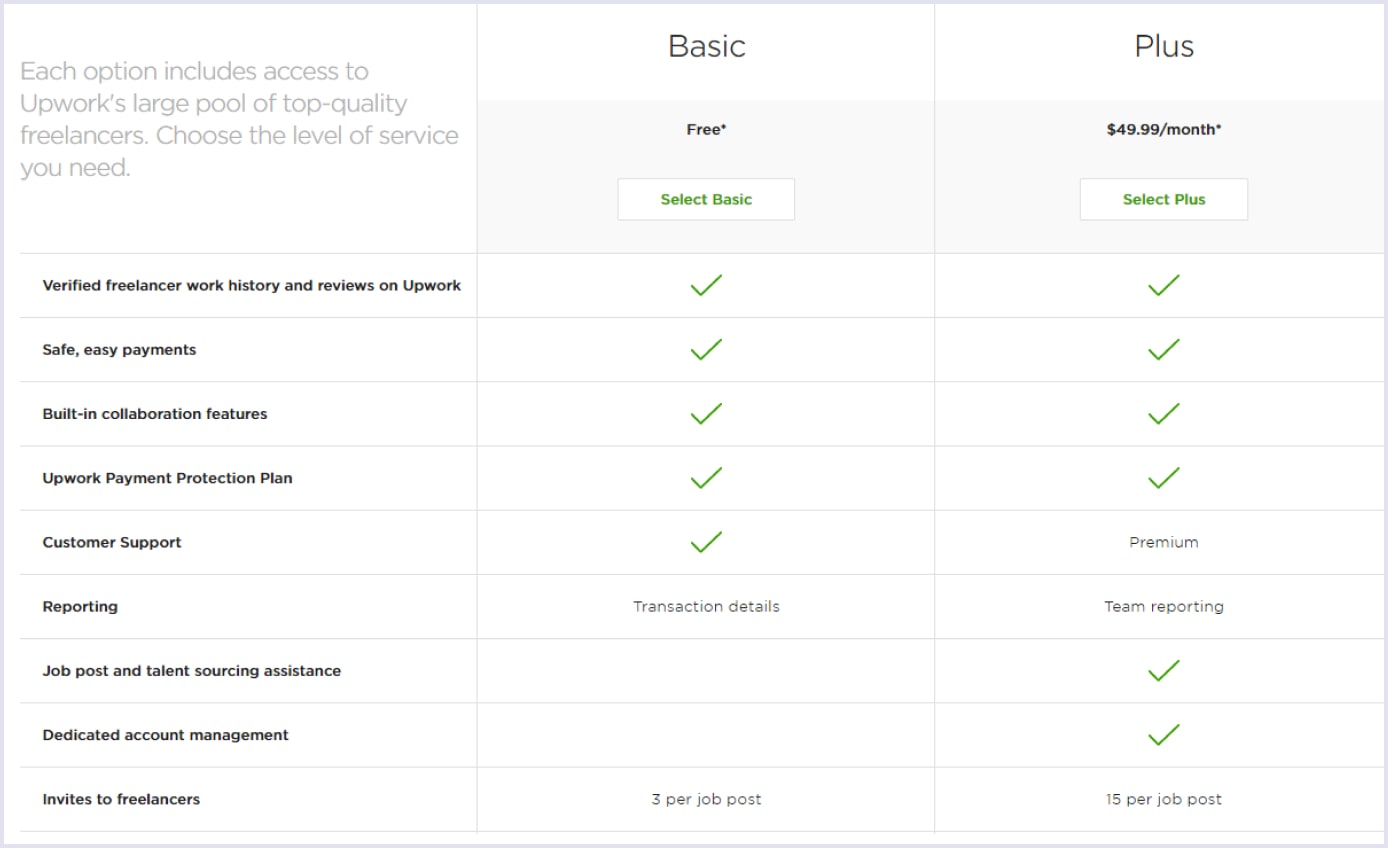Click the Built-in collaboration features row label
The height and width of the screenshot is (848, 1388).
click(x=155, y=414)
